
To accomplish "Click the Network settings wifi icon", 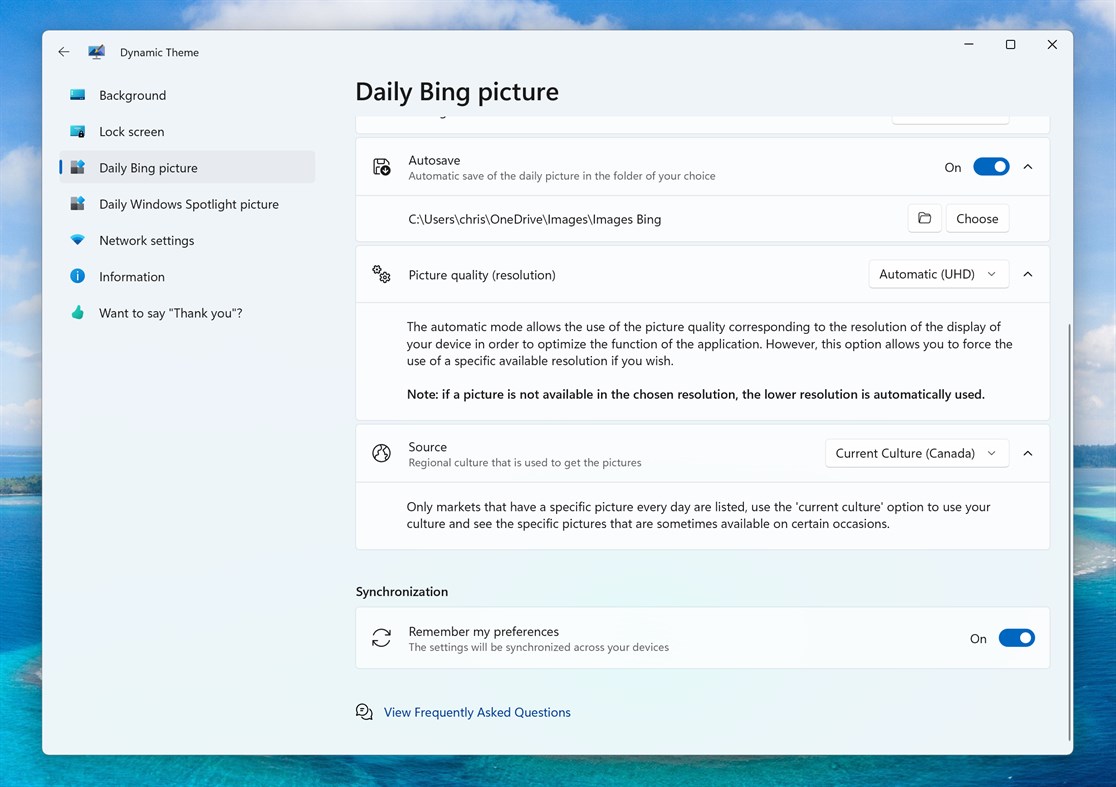I will [x=78, y=240].
